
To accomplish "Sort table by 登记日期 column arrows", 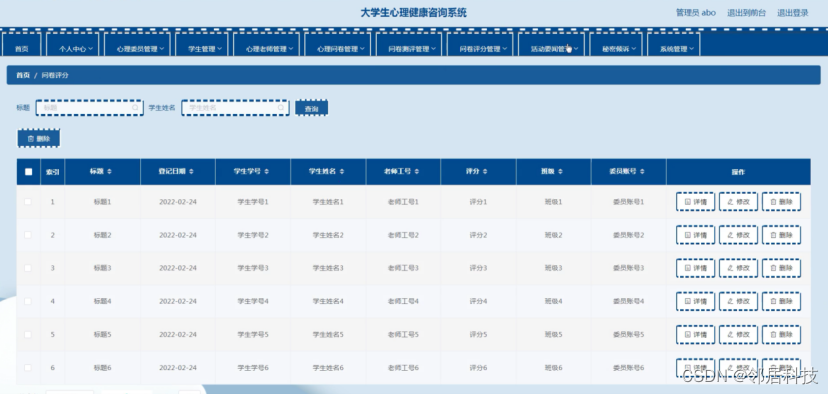I will pos(191,172).
